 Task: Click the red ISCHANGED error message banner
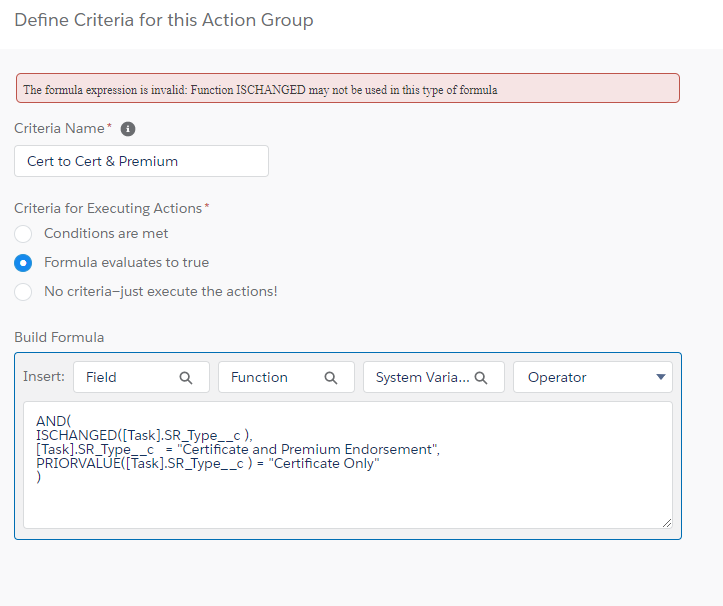(x=347, y=89)
